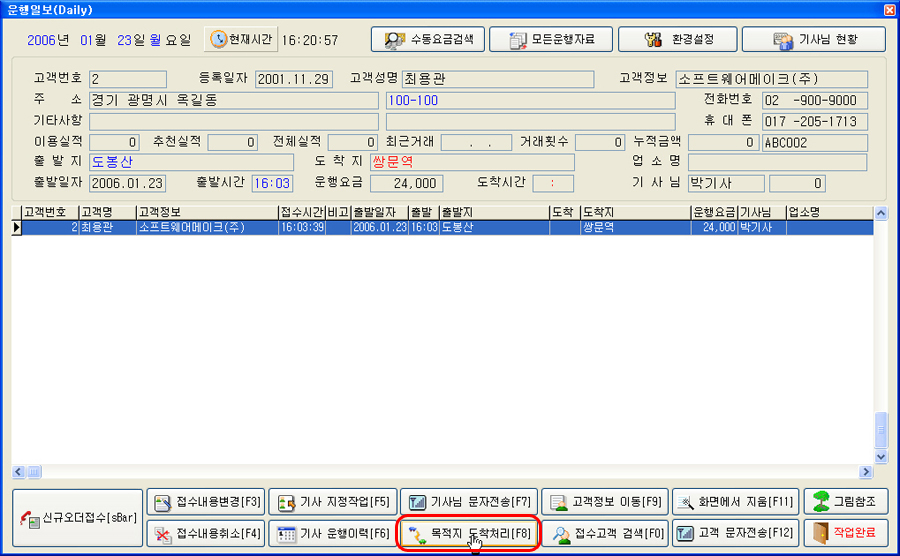
Task: Click the vertical scrollbar thumb
Action: coord(881,430)
